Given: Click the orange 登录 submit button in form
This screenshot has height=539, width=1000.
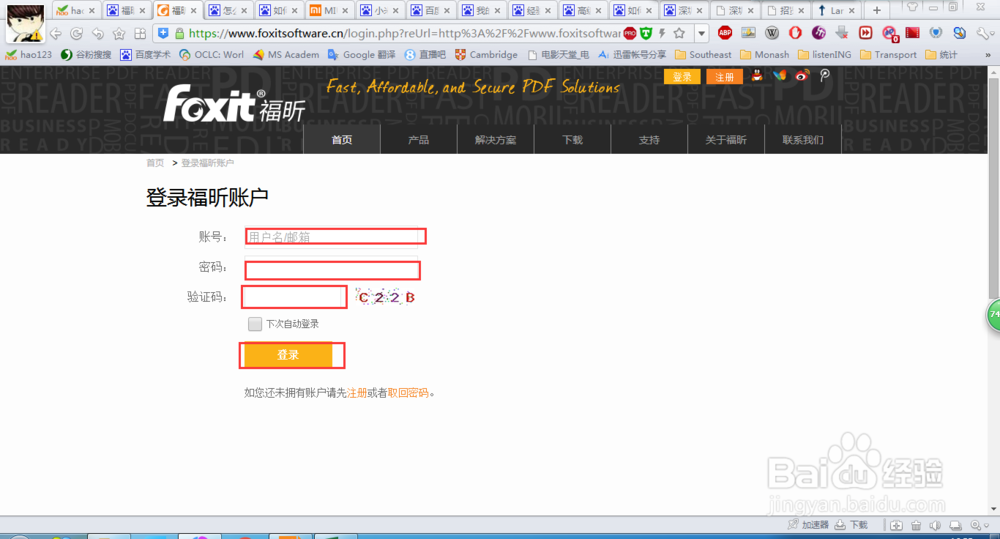Looking at the screenshot, I should (288, 355).
